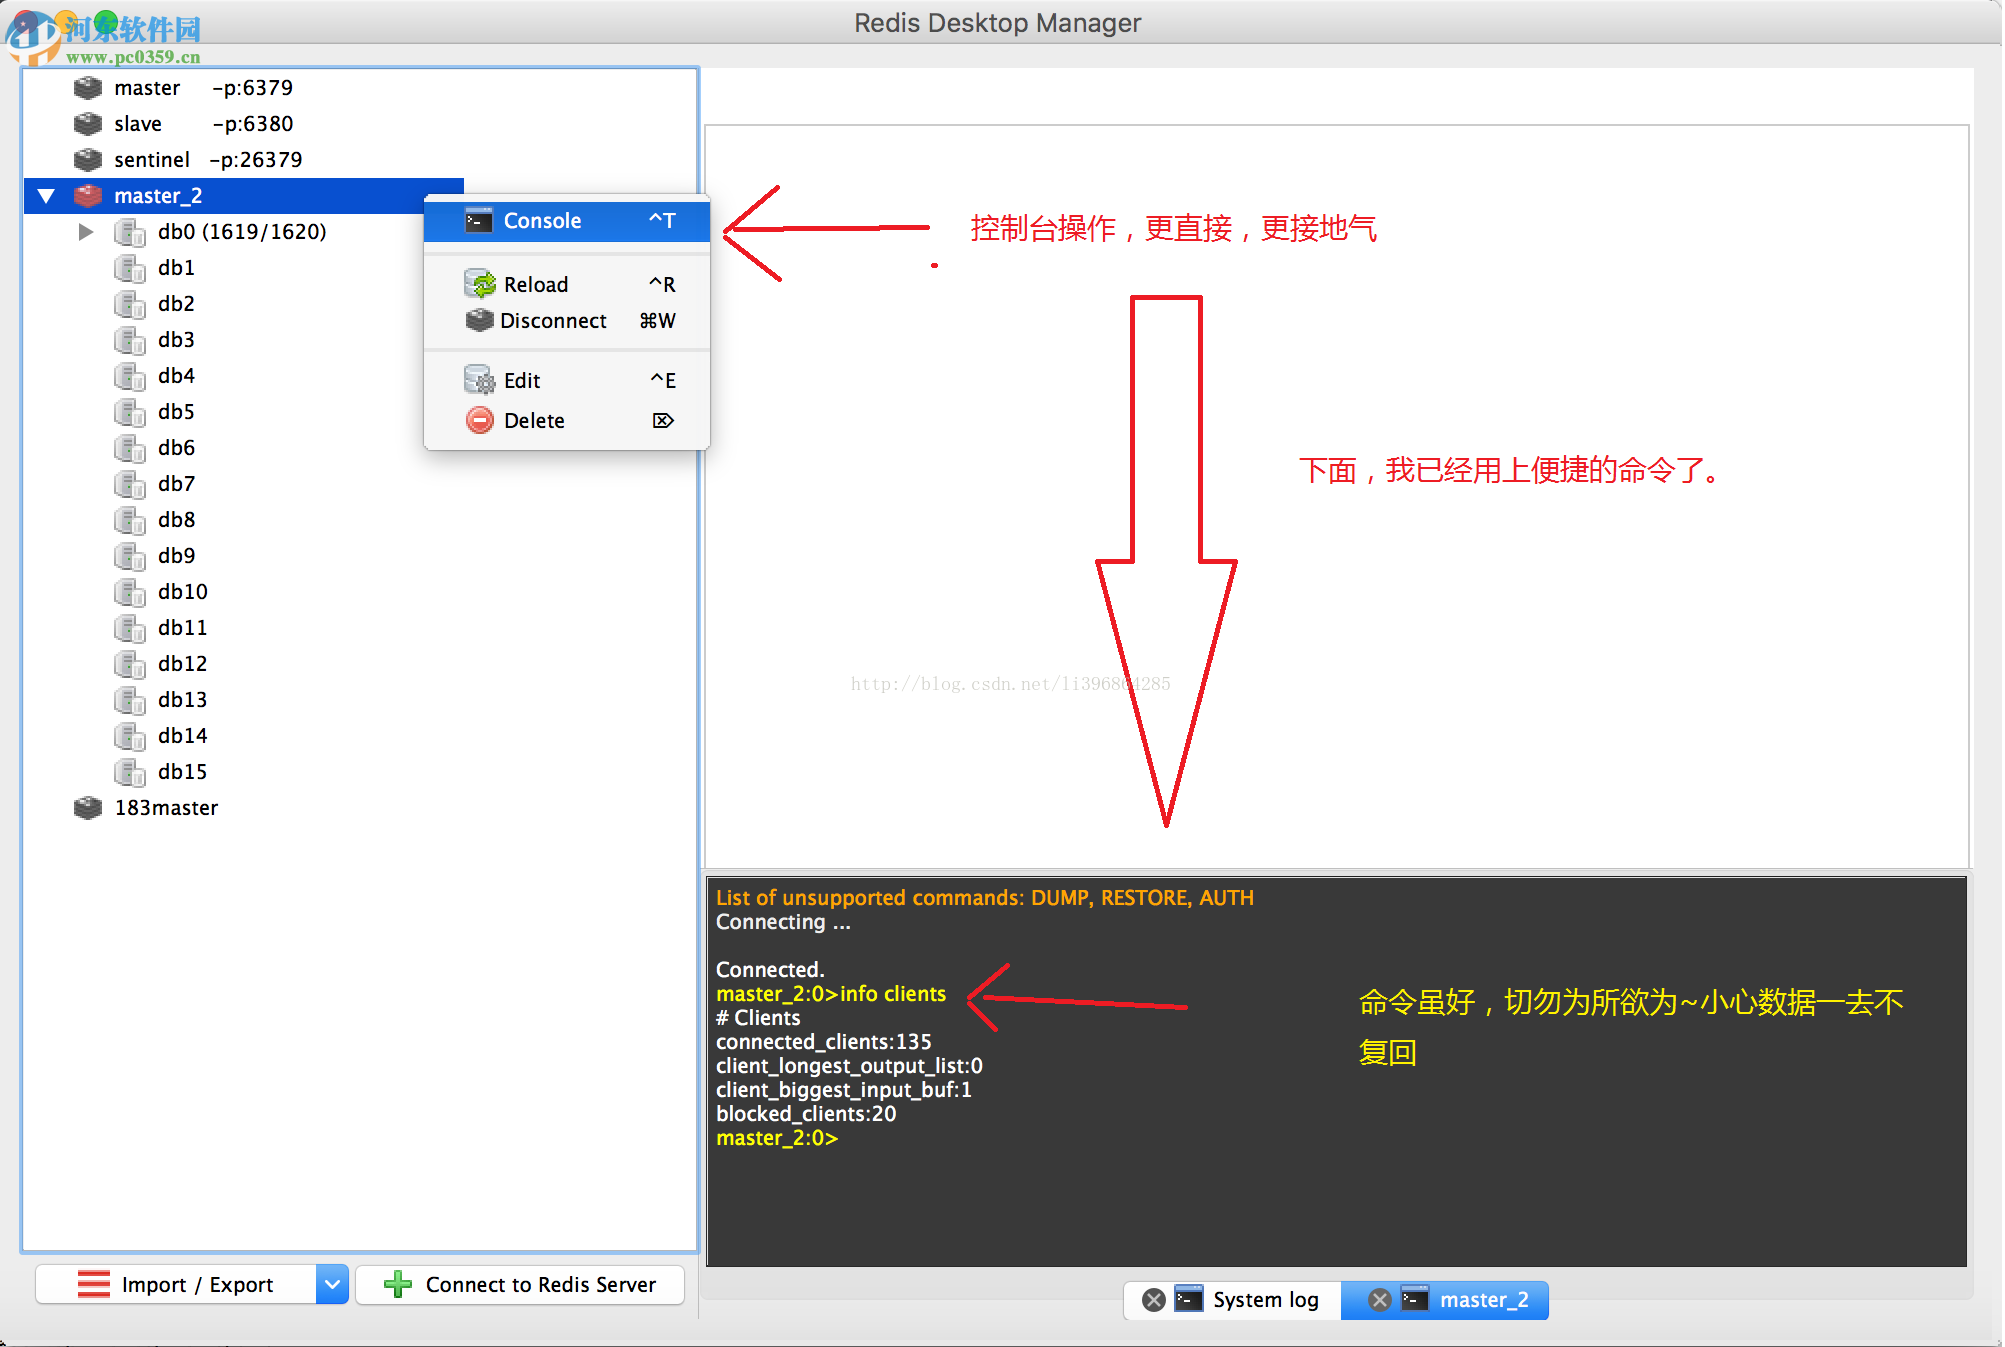Choose Console from the context menu
Image resolution: width=2005 pixels, height=1347 pixels.
coord(541,220)
